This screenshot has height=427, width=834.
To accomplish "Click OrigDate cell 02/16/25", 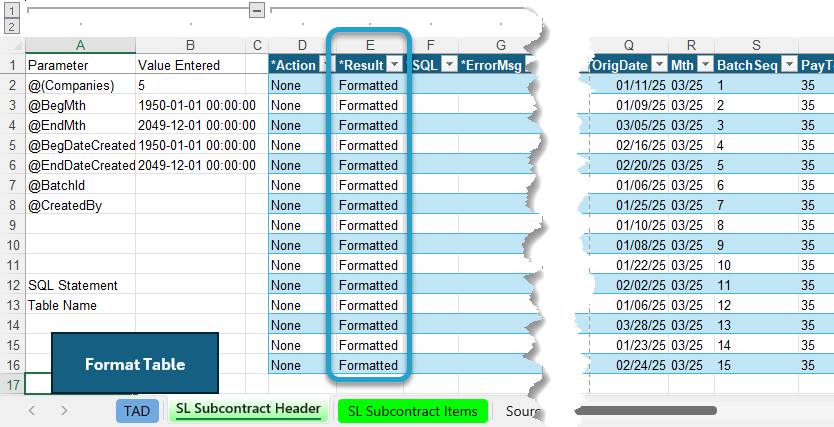I will pos(629,145).
